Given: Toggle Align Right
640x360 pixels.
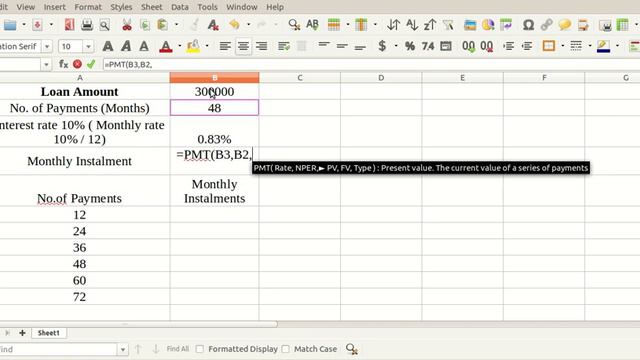Looking at the screenshot, I should (261, 46).
